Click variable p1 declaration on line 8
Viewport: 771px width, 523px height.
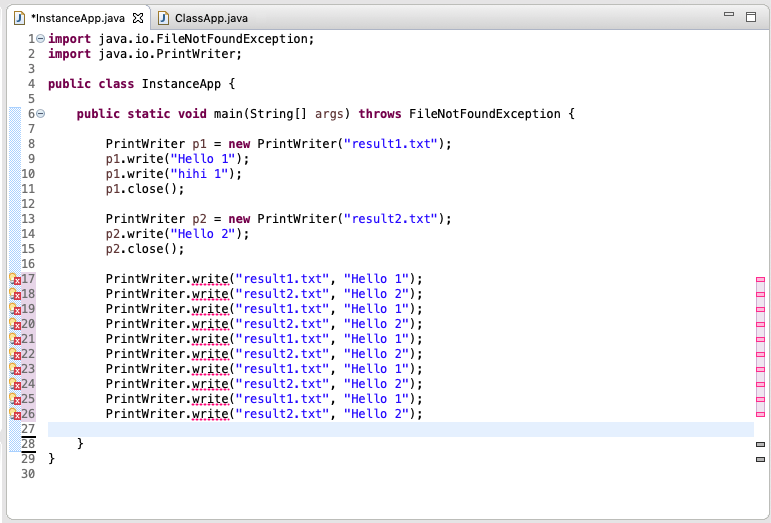(x=199, y=144)
